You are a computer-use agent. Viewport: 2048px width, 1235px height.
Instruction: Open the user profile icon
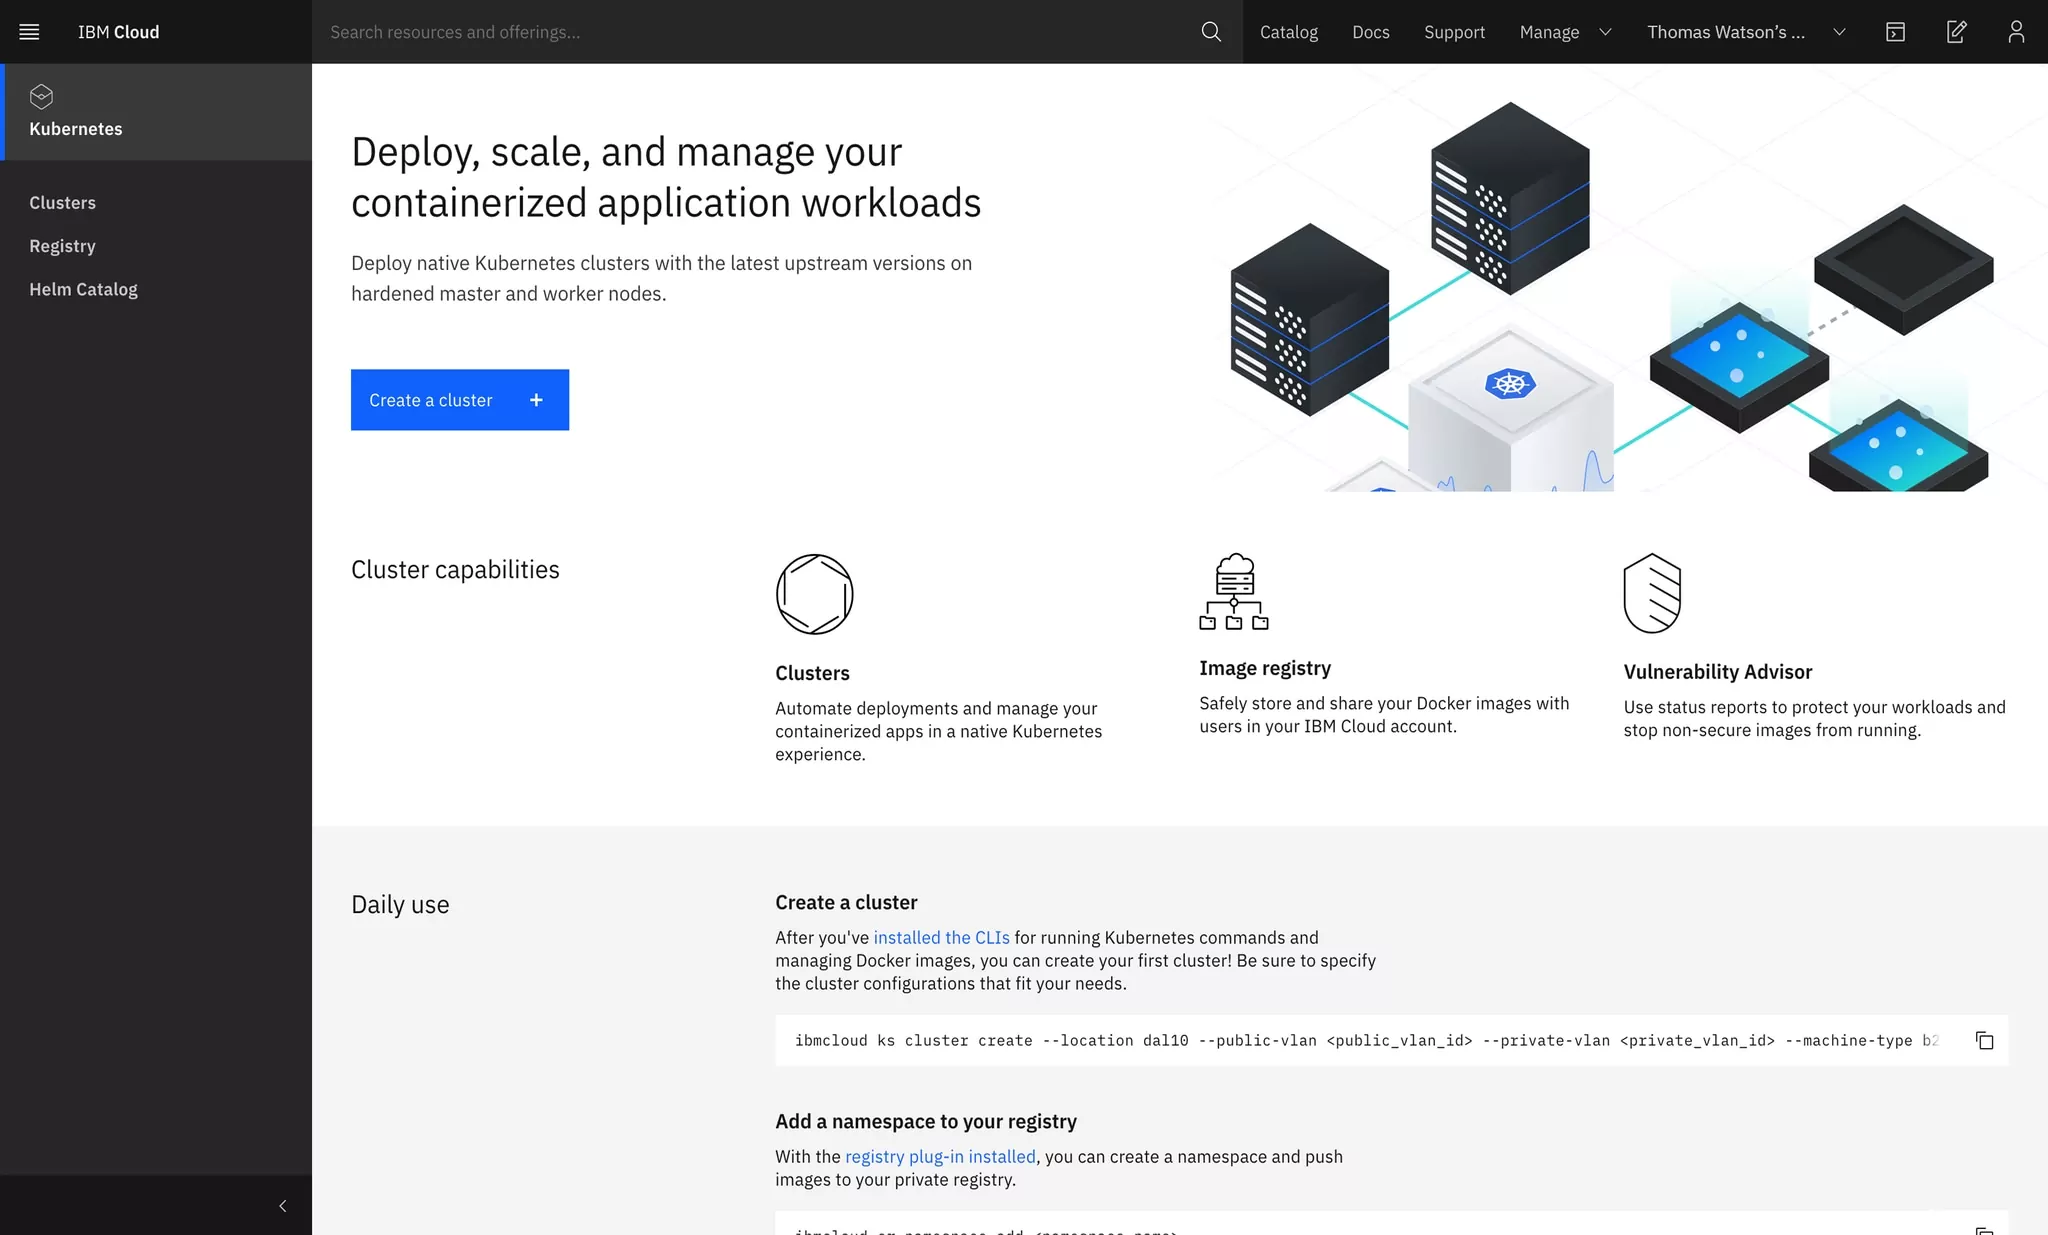click(x=2016, y=32)
